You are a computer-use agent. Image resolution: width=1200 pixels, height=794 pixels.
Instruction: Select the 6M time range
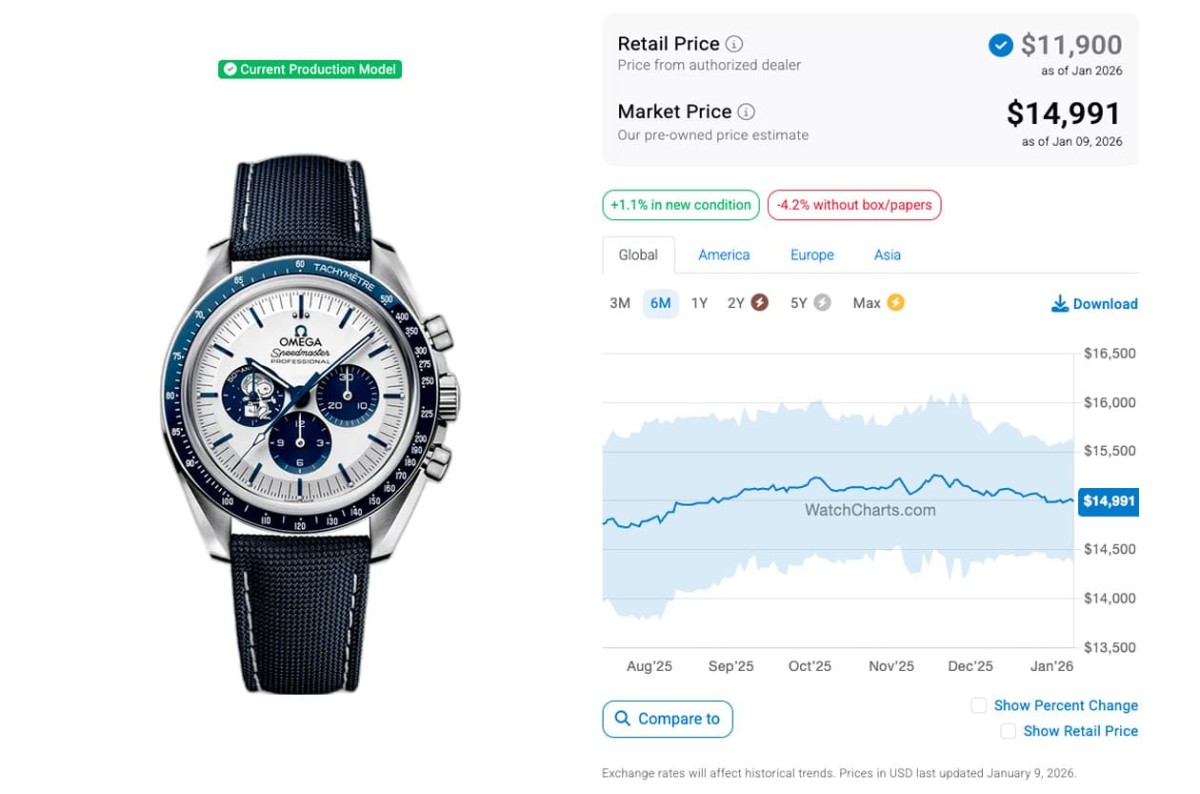pyautogui.click(x=660, y=303)
